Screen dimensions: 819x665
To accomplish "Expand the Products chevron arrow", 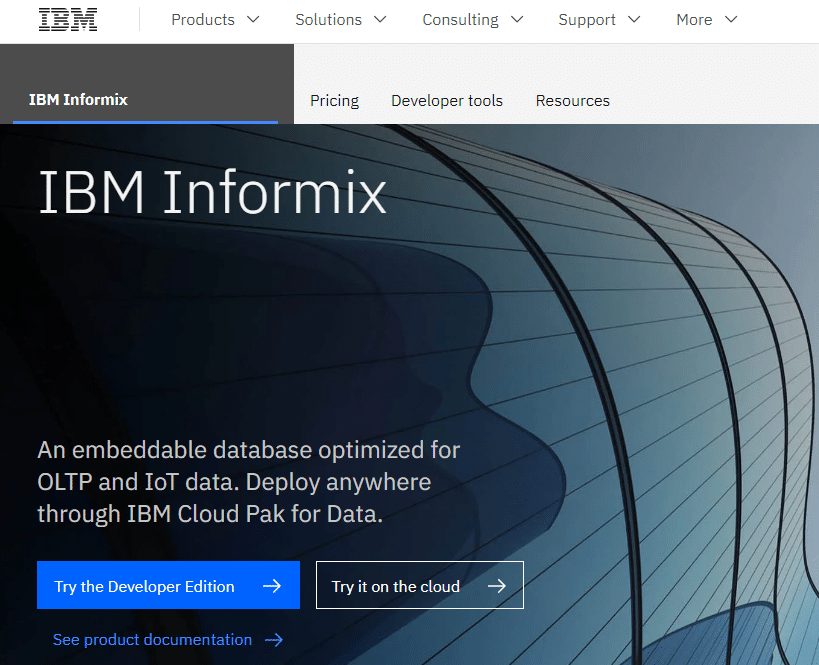I will point(253,20).
